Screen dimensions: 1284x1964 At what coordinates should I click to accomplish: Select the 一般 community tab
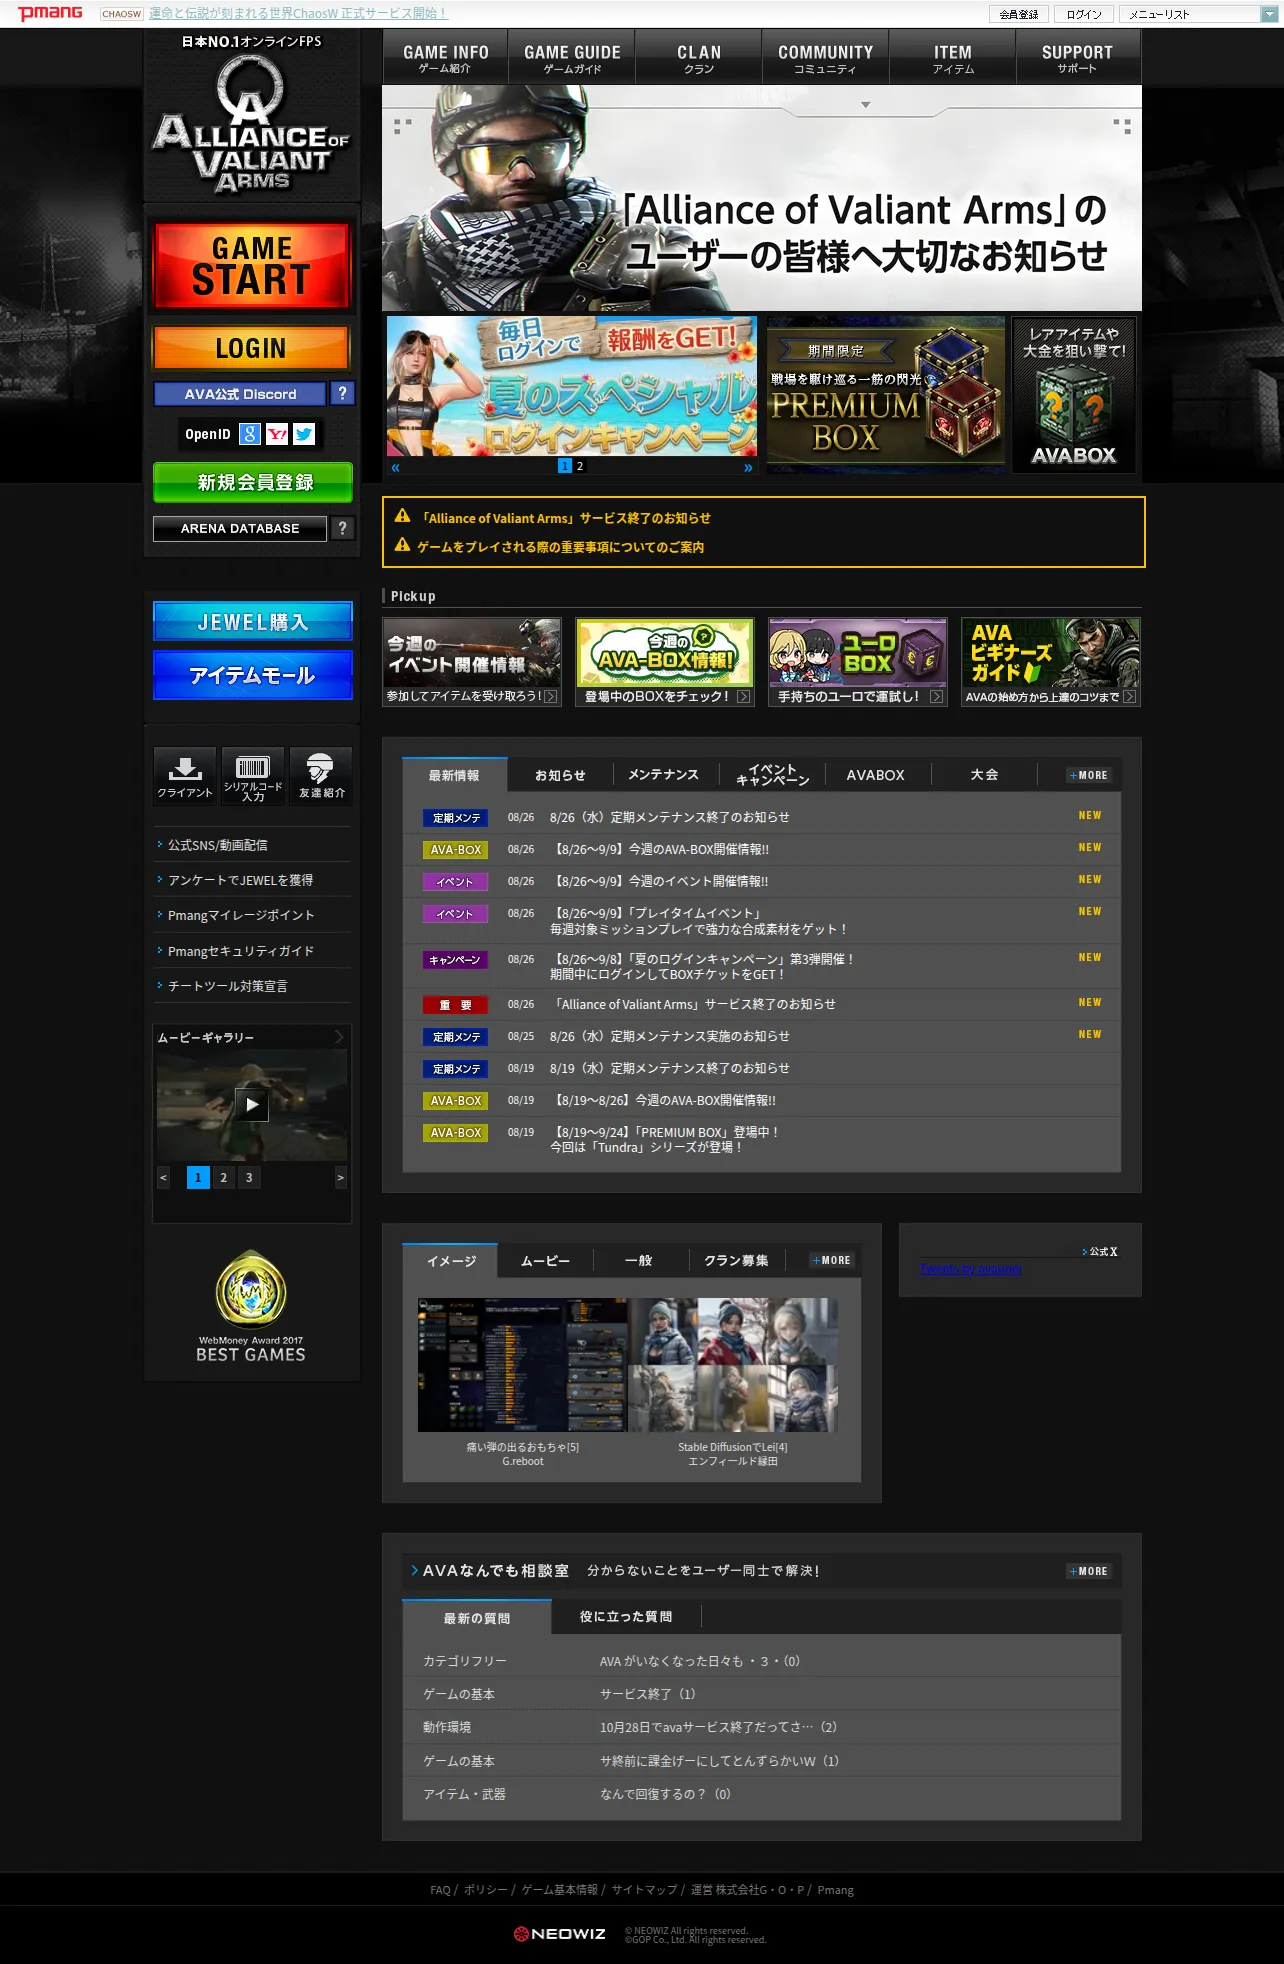(639, 1261)
